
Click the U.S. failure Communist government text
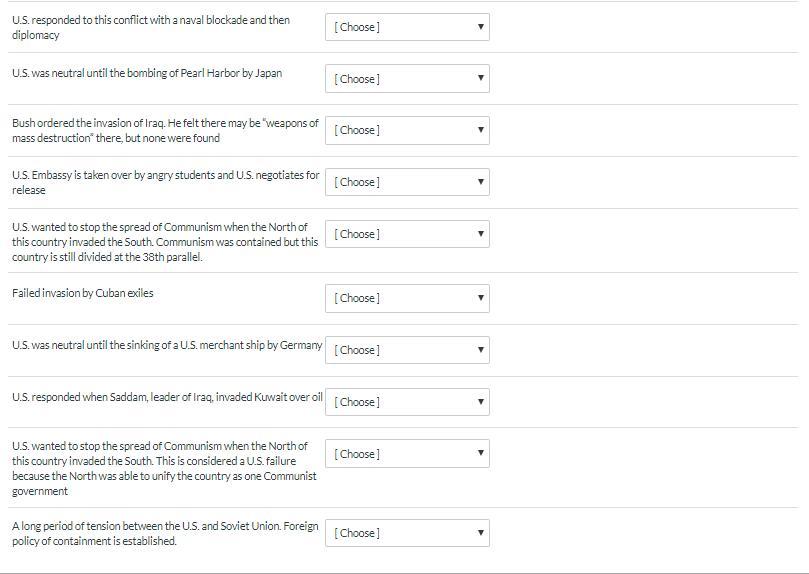(165, 468)
